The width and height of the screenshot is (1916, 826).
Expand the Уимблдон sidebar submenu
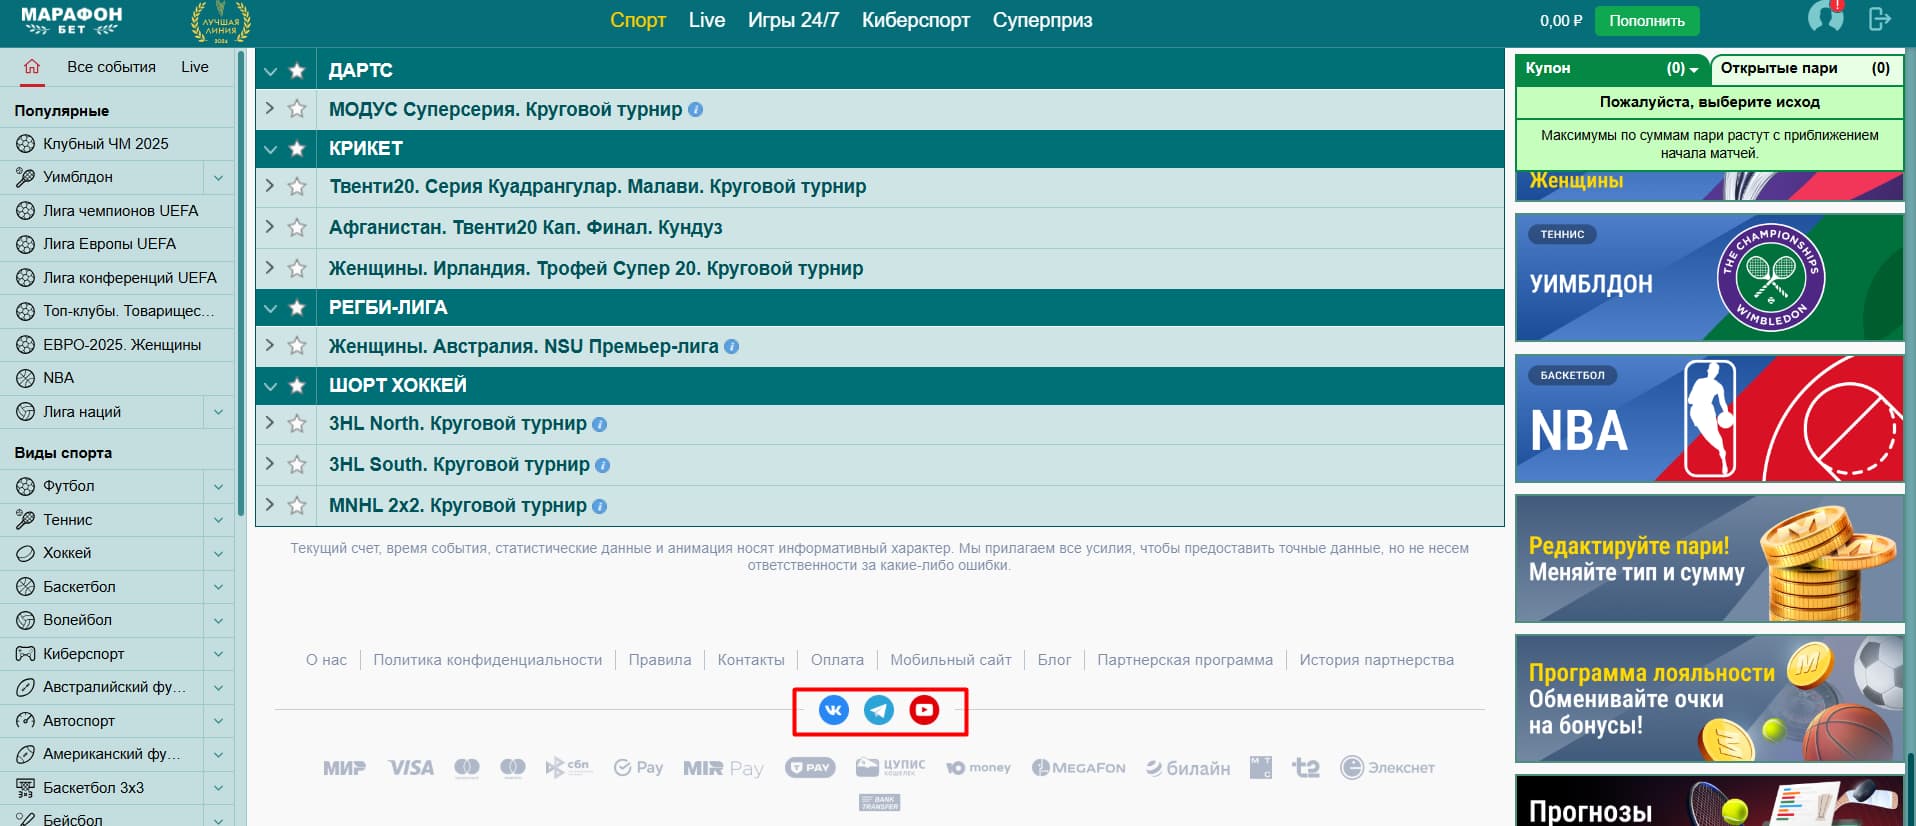point(218,177)
